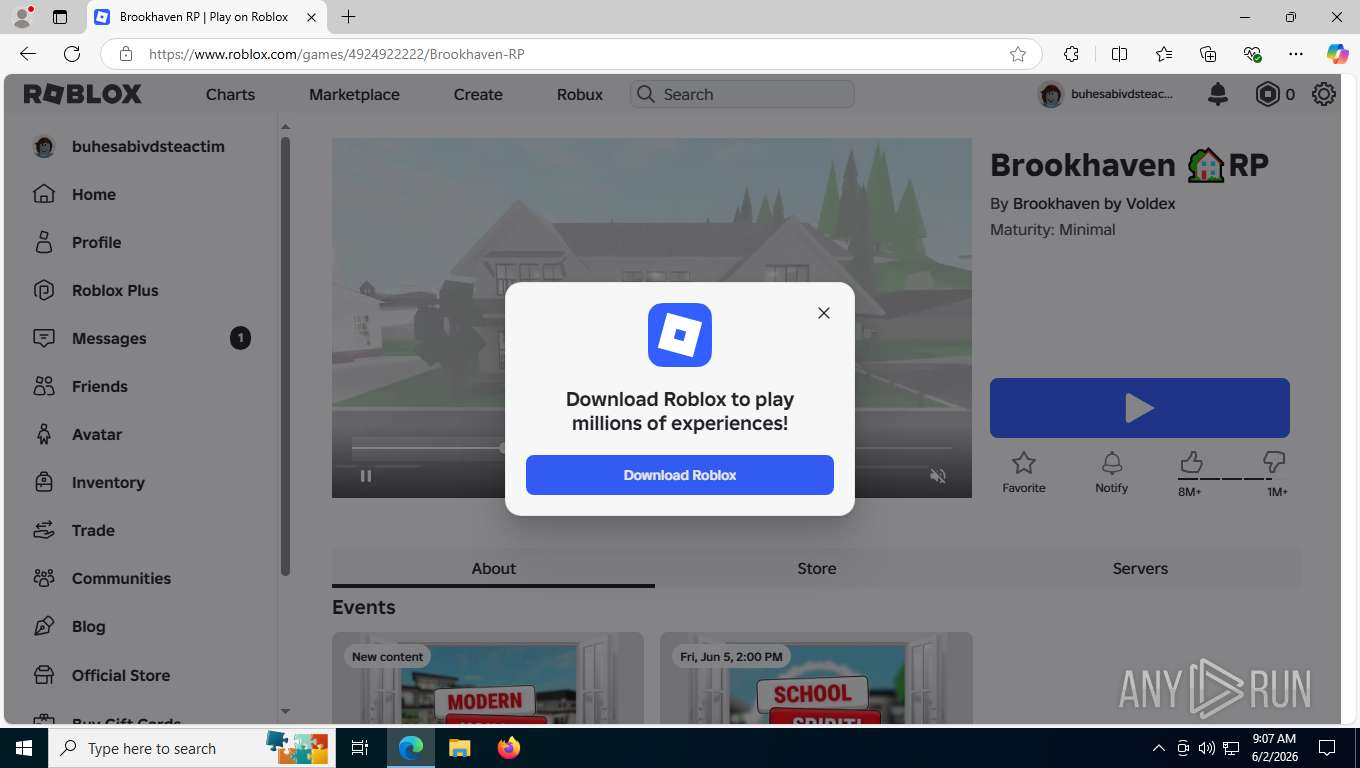Click the thumbs up like icon
The height and width of the screenshot is (768, 1360).
[1190, 462]
